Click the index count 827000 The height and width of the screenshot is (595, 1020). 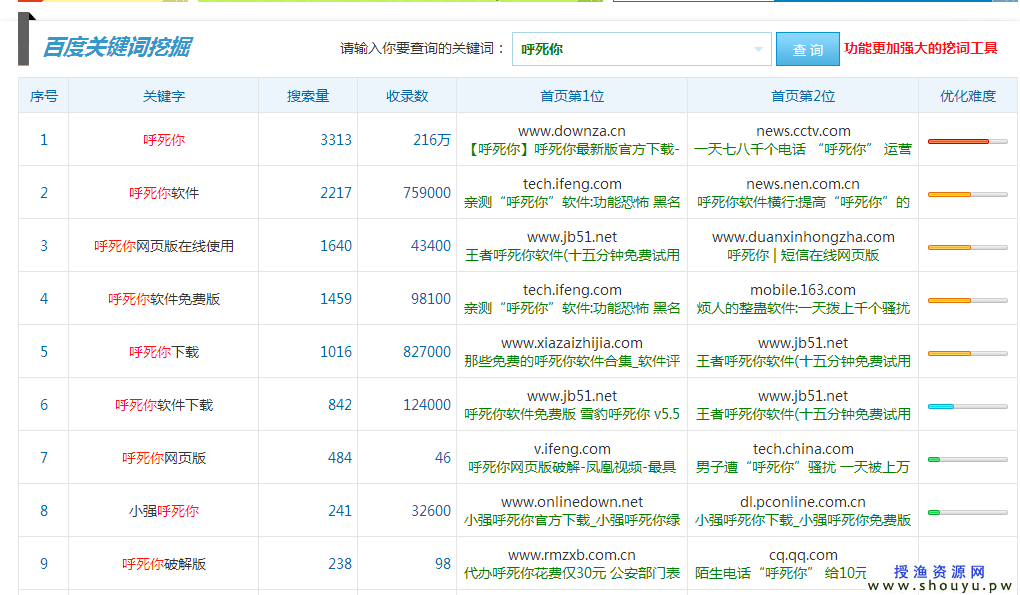(427, 352)
